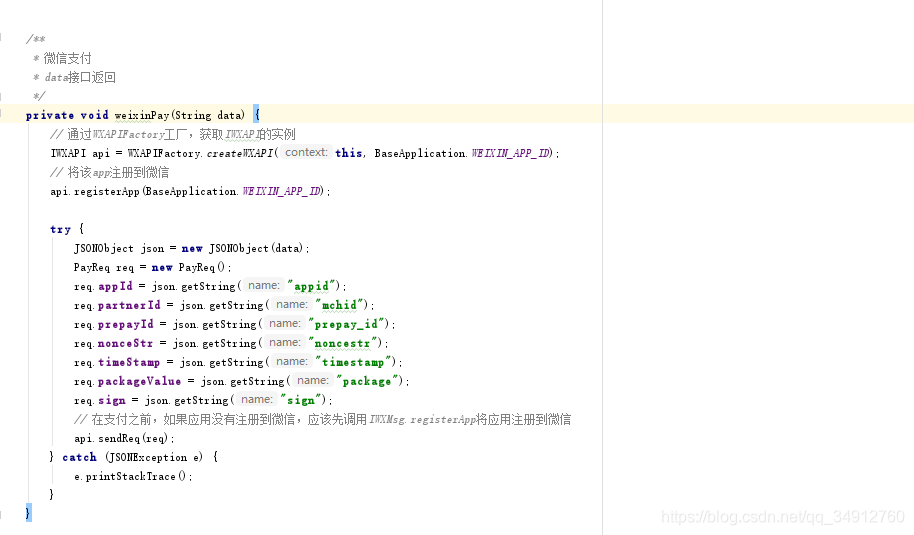This screenshot has width=914, height=535.
Task: Click the "sign" string literal
Action: pyautogui.click(x=301, y=400)
